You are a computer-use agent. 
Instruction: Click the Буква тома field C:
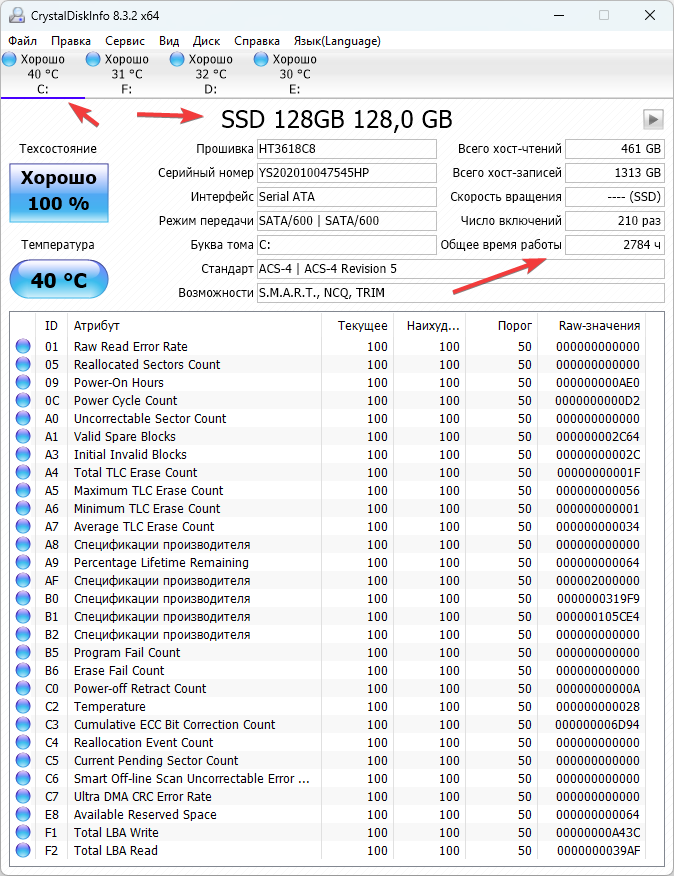coord(347,245)
